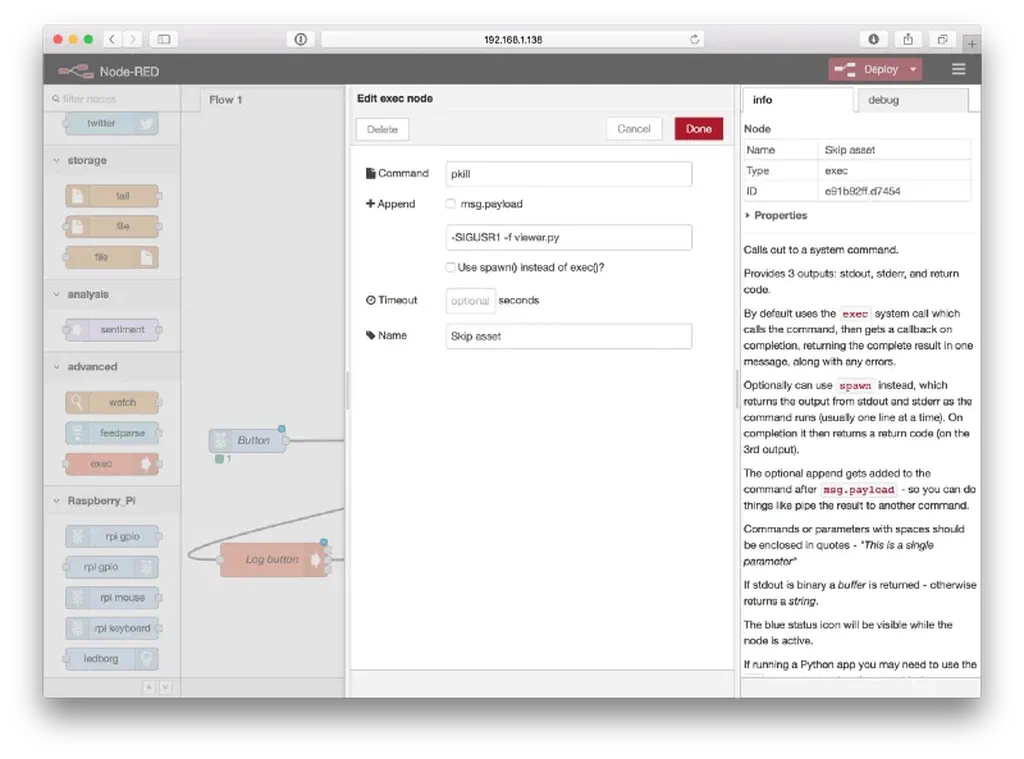Open the Node-RED hamburger menu

958,69
